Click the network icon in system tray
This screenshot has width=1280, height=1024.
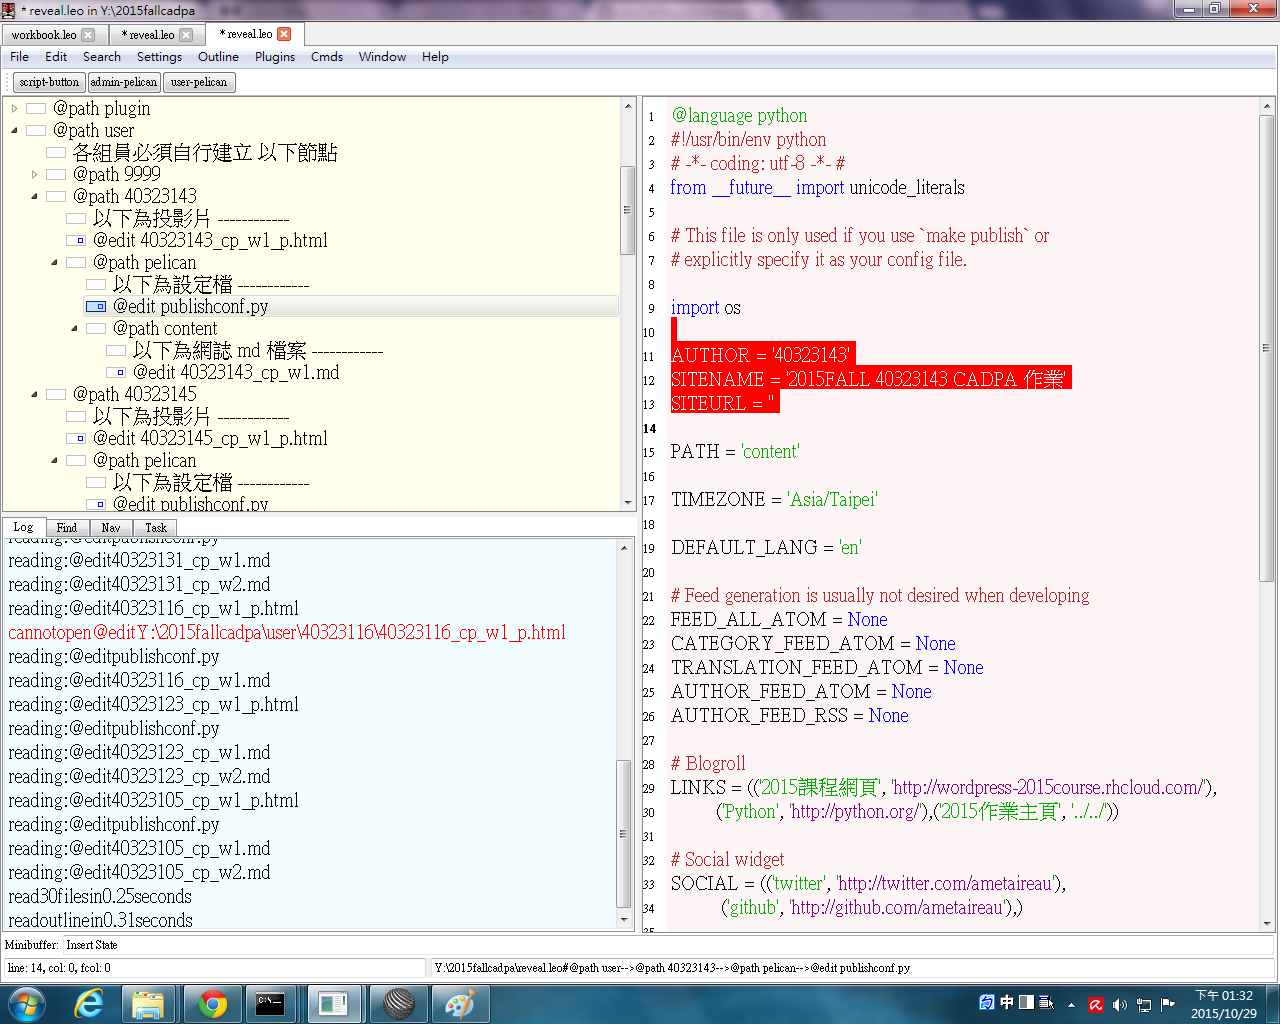1143,1004
